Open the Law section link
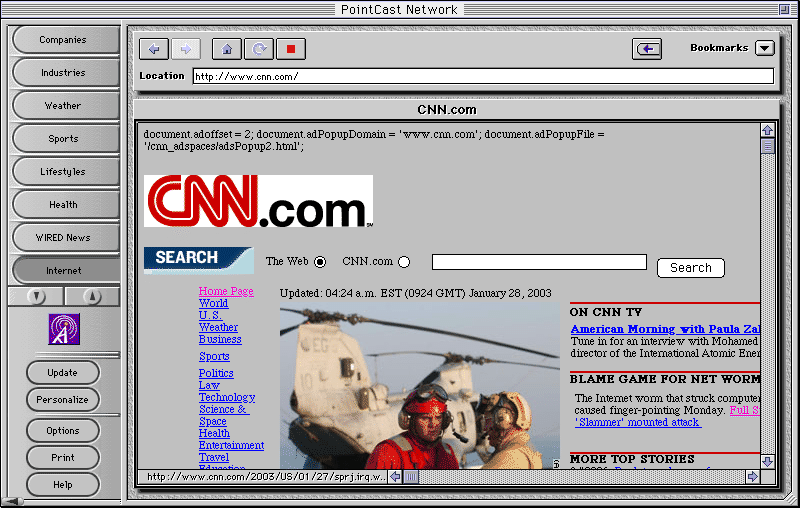Viewport: 800px width, 508px height. pyautogui.click(x=209, y=386)
